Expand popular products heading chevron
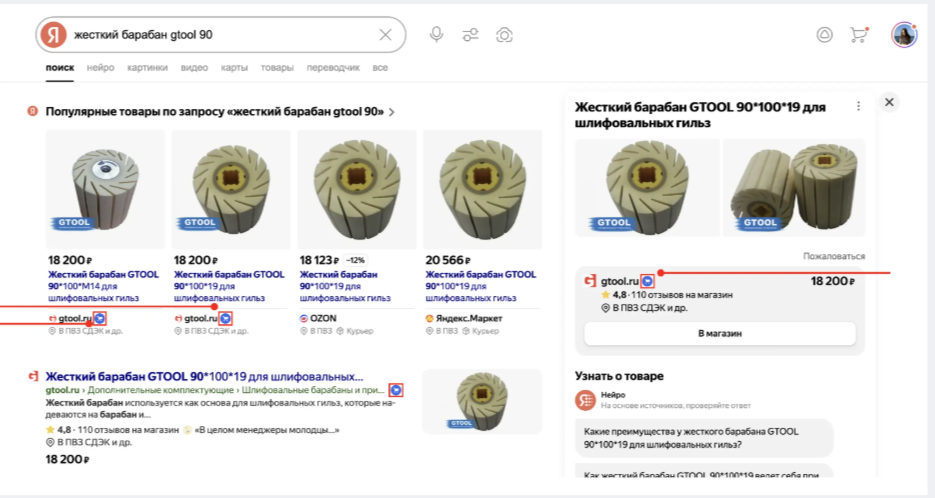935x498 pixels. click(392, 112)
